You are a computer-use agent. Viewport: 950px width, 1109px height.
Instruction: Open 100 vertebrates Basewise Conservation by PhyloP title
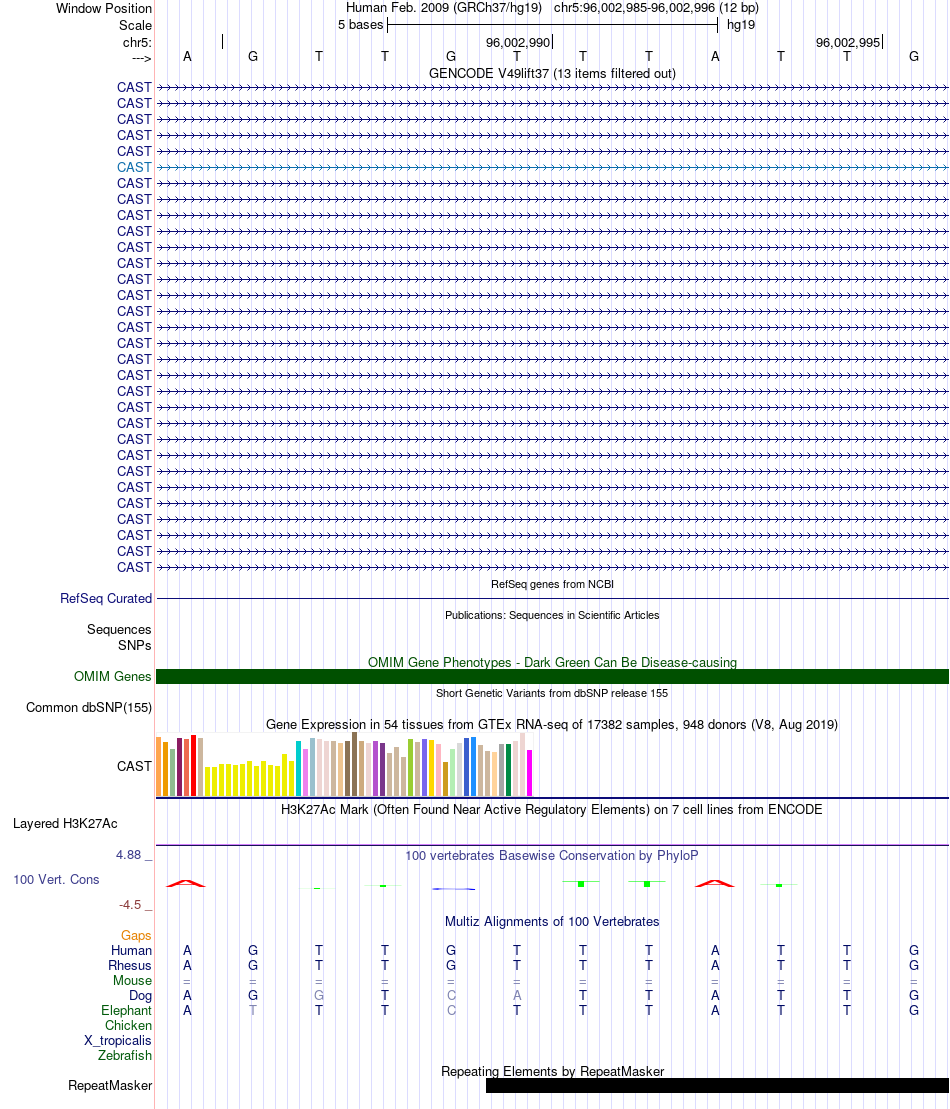tap(552, 855)
